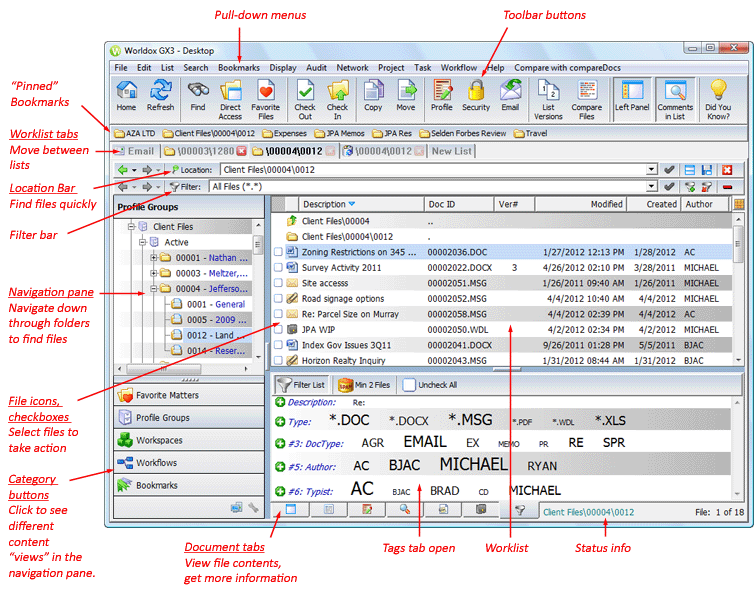Click the red X icon on Location bar
The height and width of the screenshot is (596, 754).
pyautogui.click(x=727, y=170)
